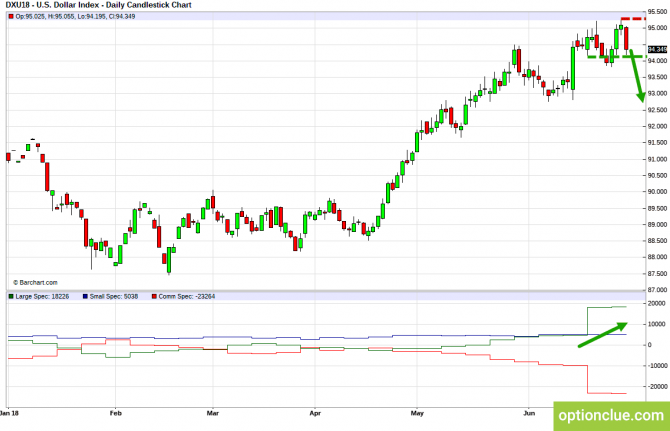Click the 91.500 price axis label

click(657, 143)
